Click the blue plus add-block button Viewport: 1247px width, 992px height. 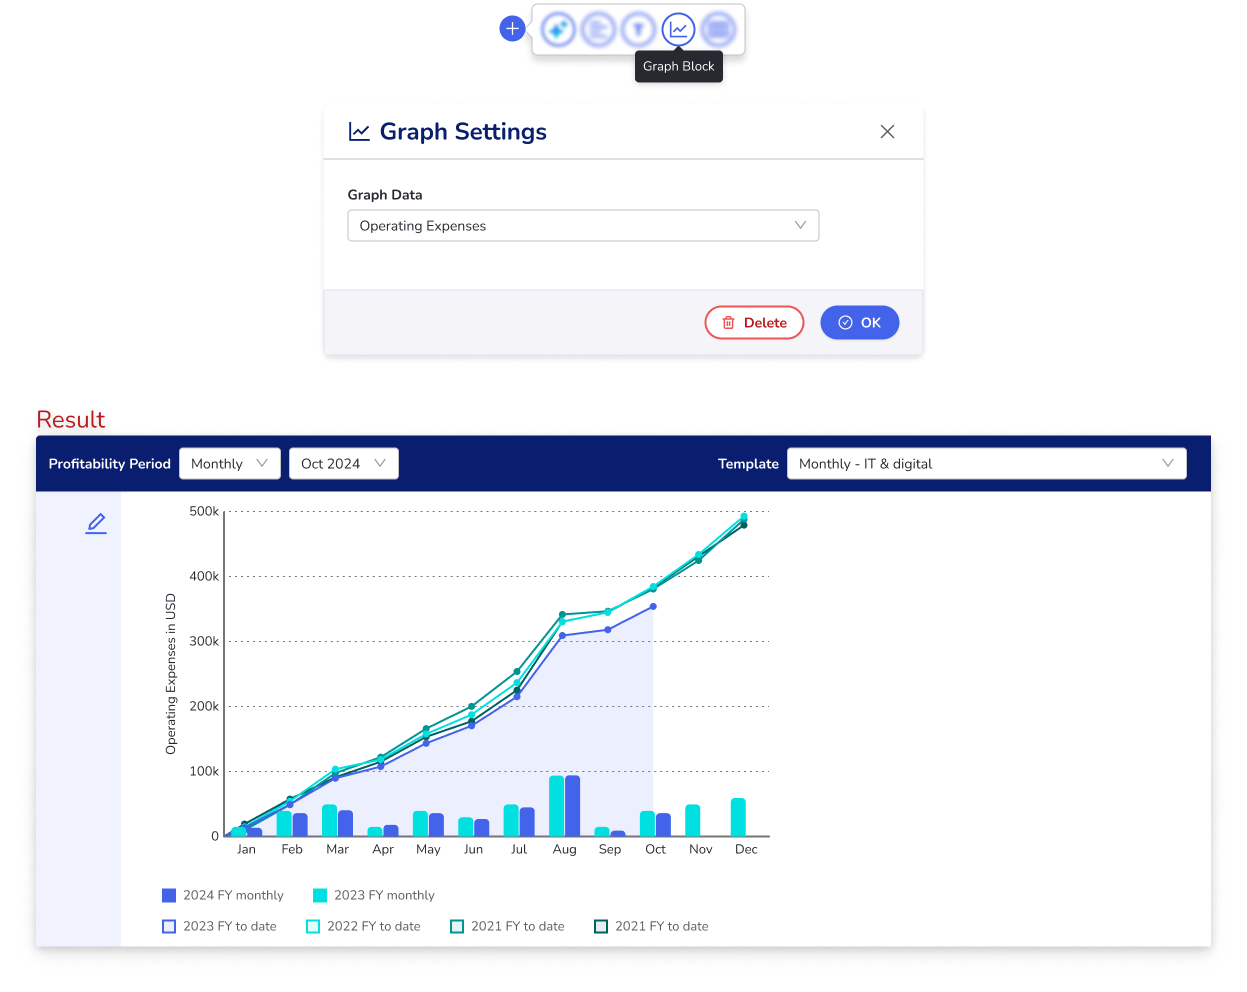[512, 29]
